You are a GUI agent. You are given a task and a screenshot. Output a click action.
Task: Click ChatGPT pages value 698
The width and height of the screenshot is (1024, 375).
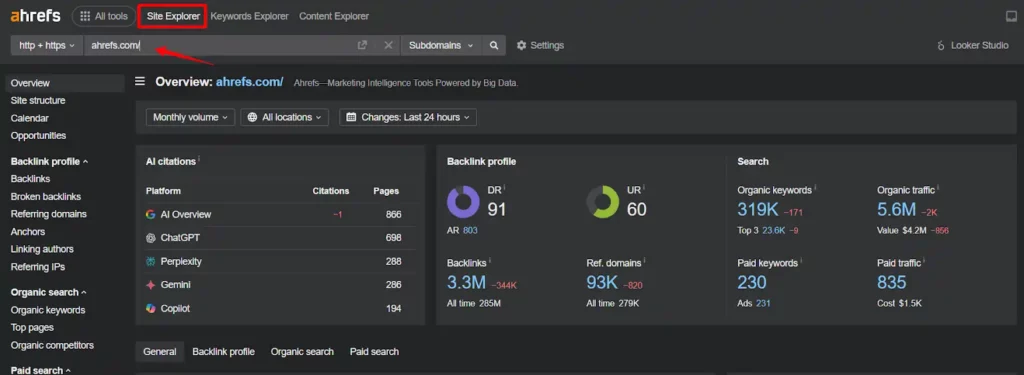click(x=393, y=238)
